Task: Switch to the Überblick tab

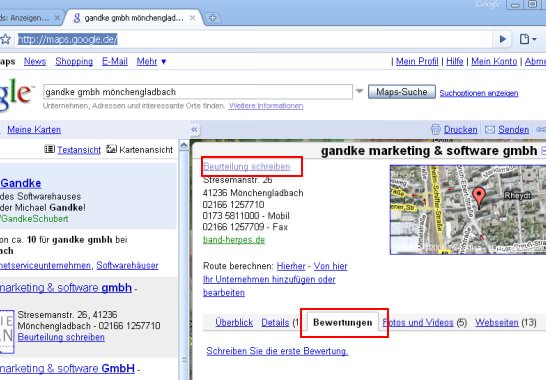Action: (234, 323)
